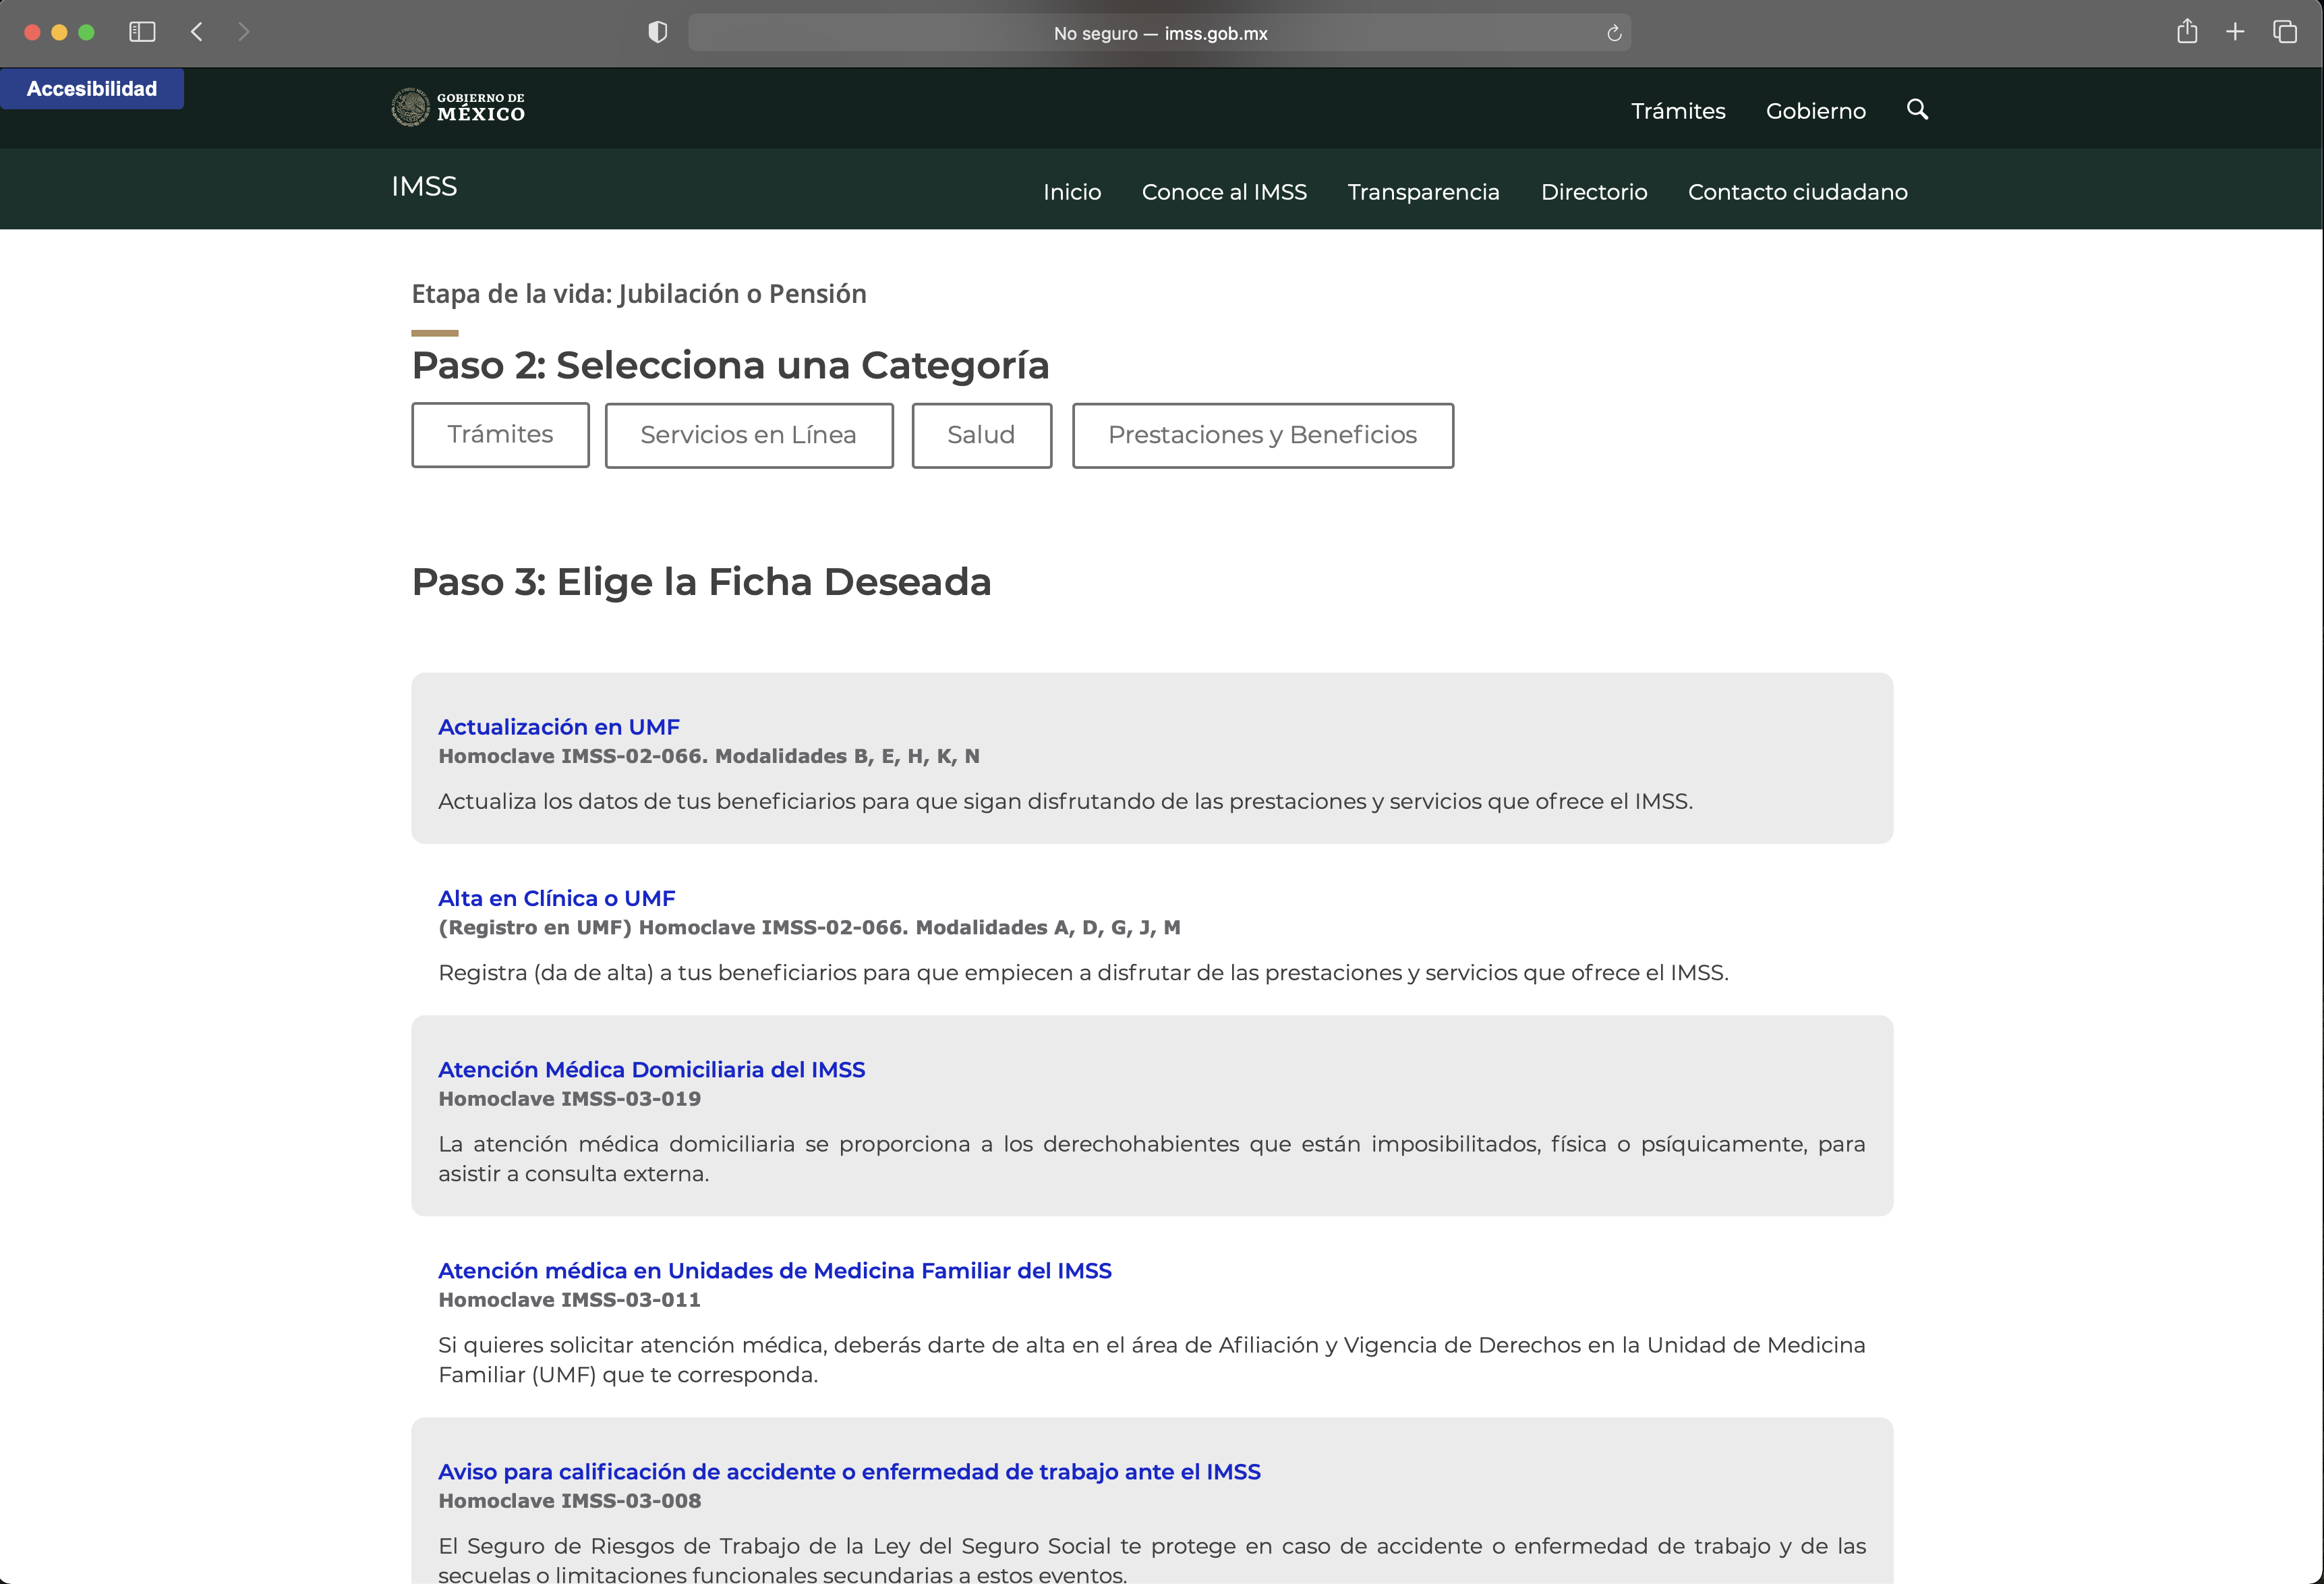The width and height of the screenshot is (2324, 1584).
Task: Open the Accesibilidad button
Action: click(x=92, y=89)
